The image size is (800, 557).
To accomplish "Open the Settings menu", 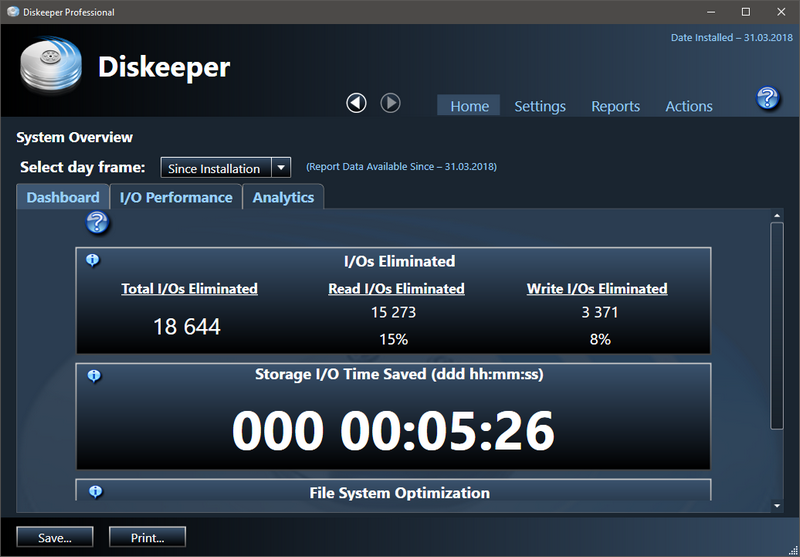I will click(540, 106).
